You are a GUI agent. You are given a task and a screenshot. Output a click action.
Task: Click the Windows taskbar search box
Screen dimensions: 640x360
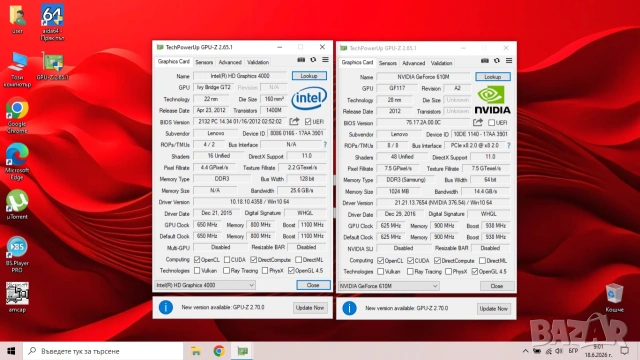pos(103,351)
